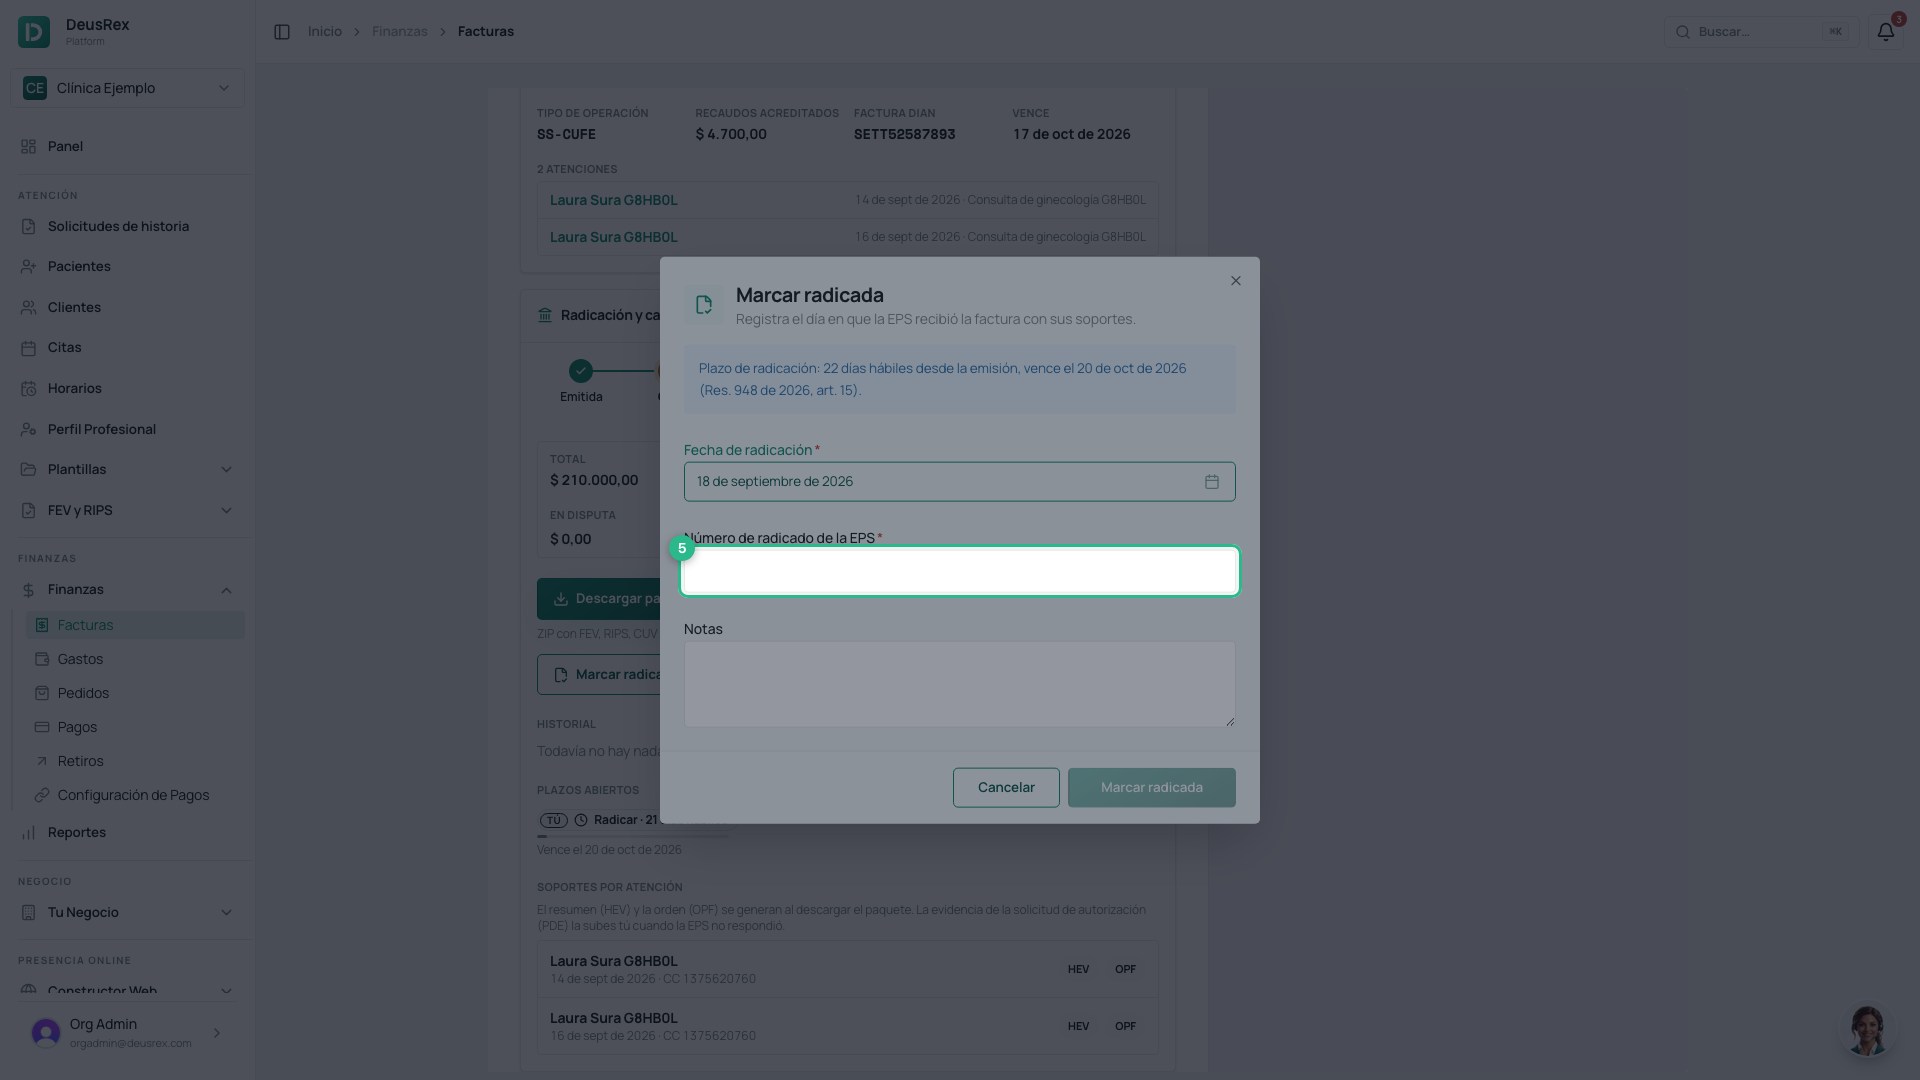
Task: Click into the Notas text area
Action: [960, 684]
